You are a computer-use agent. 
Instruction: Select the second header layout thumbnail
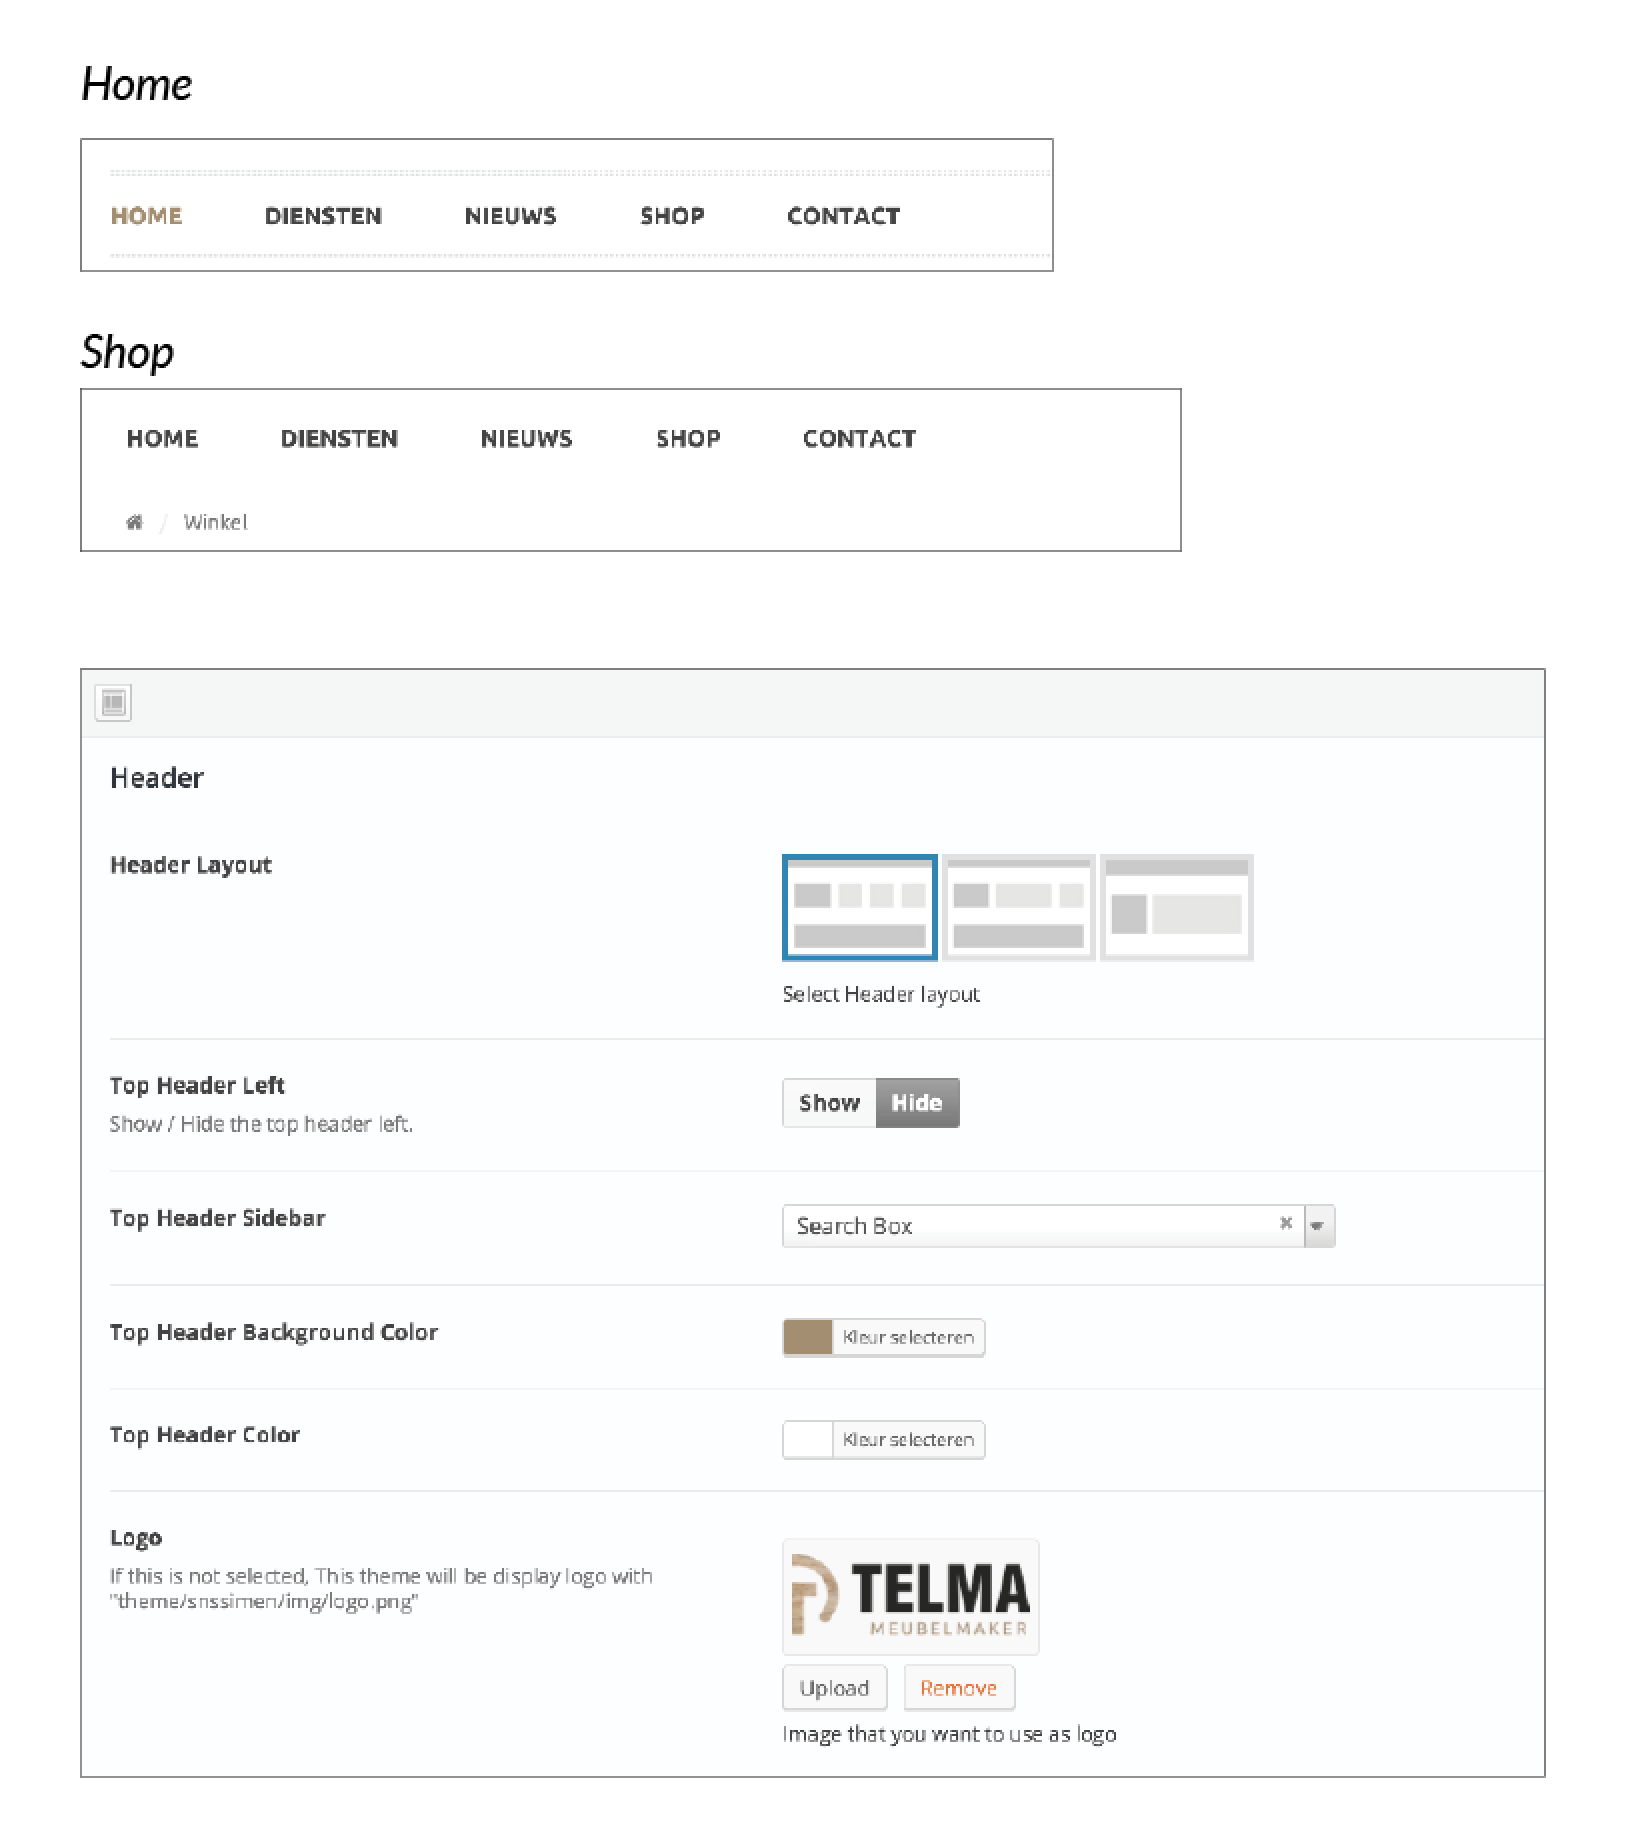(1018, 908)
